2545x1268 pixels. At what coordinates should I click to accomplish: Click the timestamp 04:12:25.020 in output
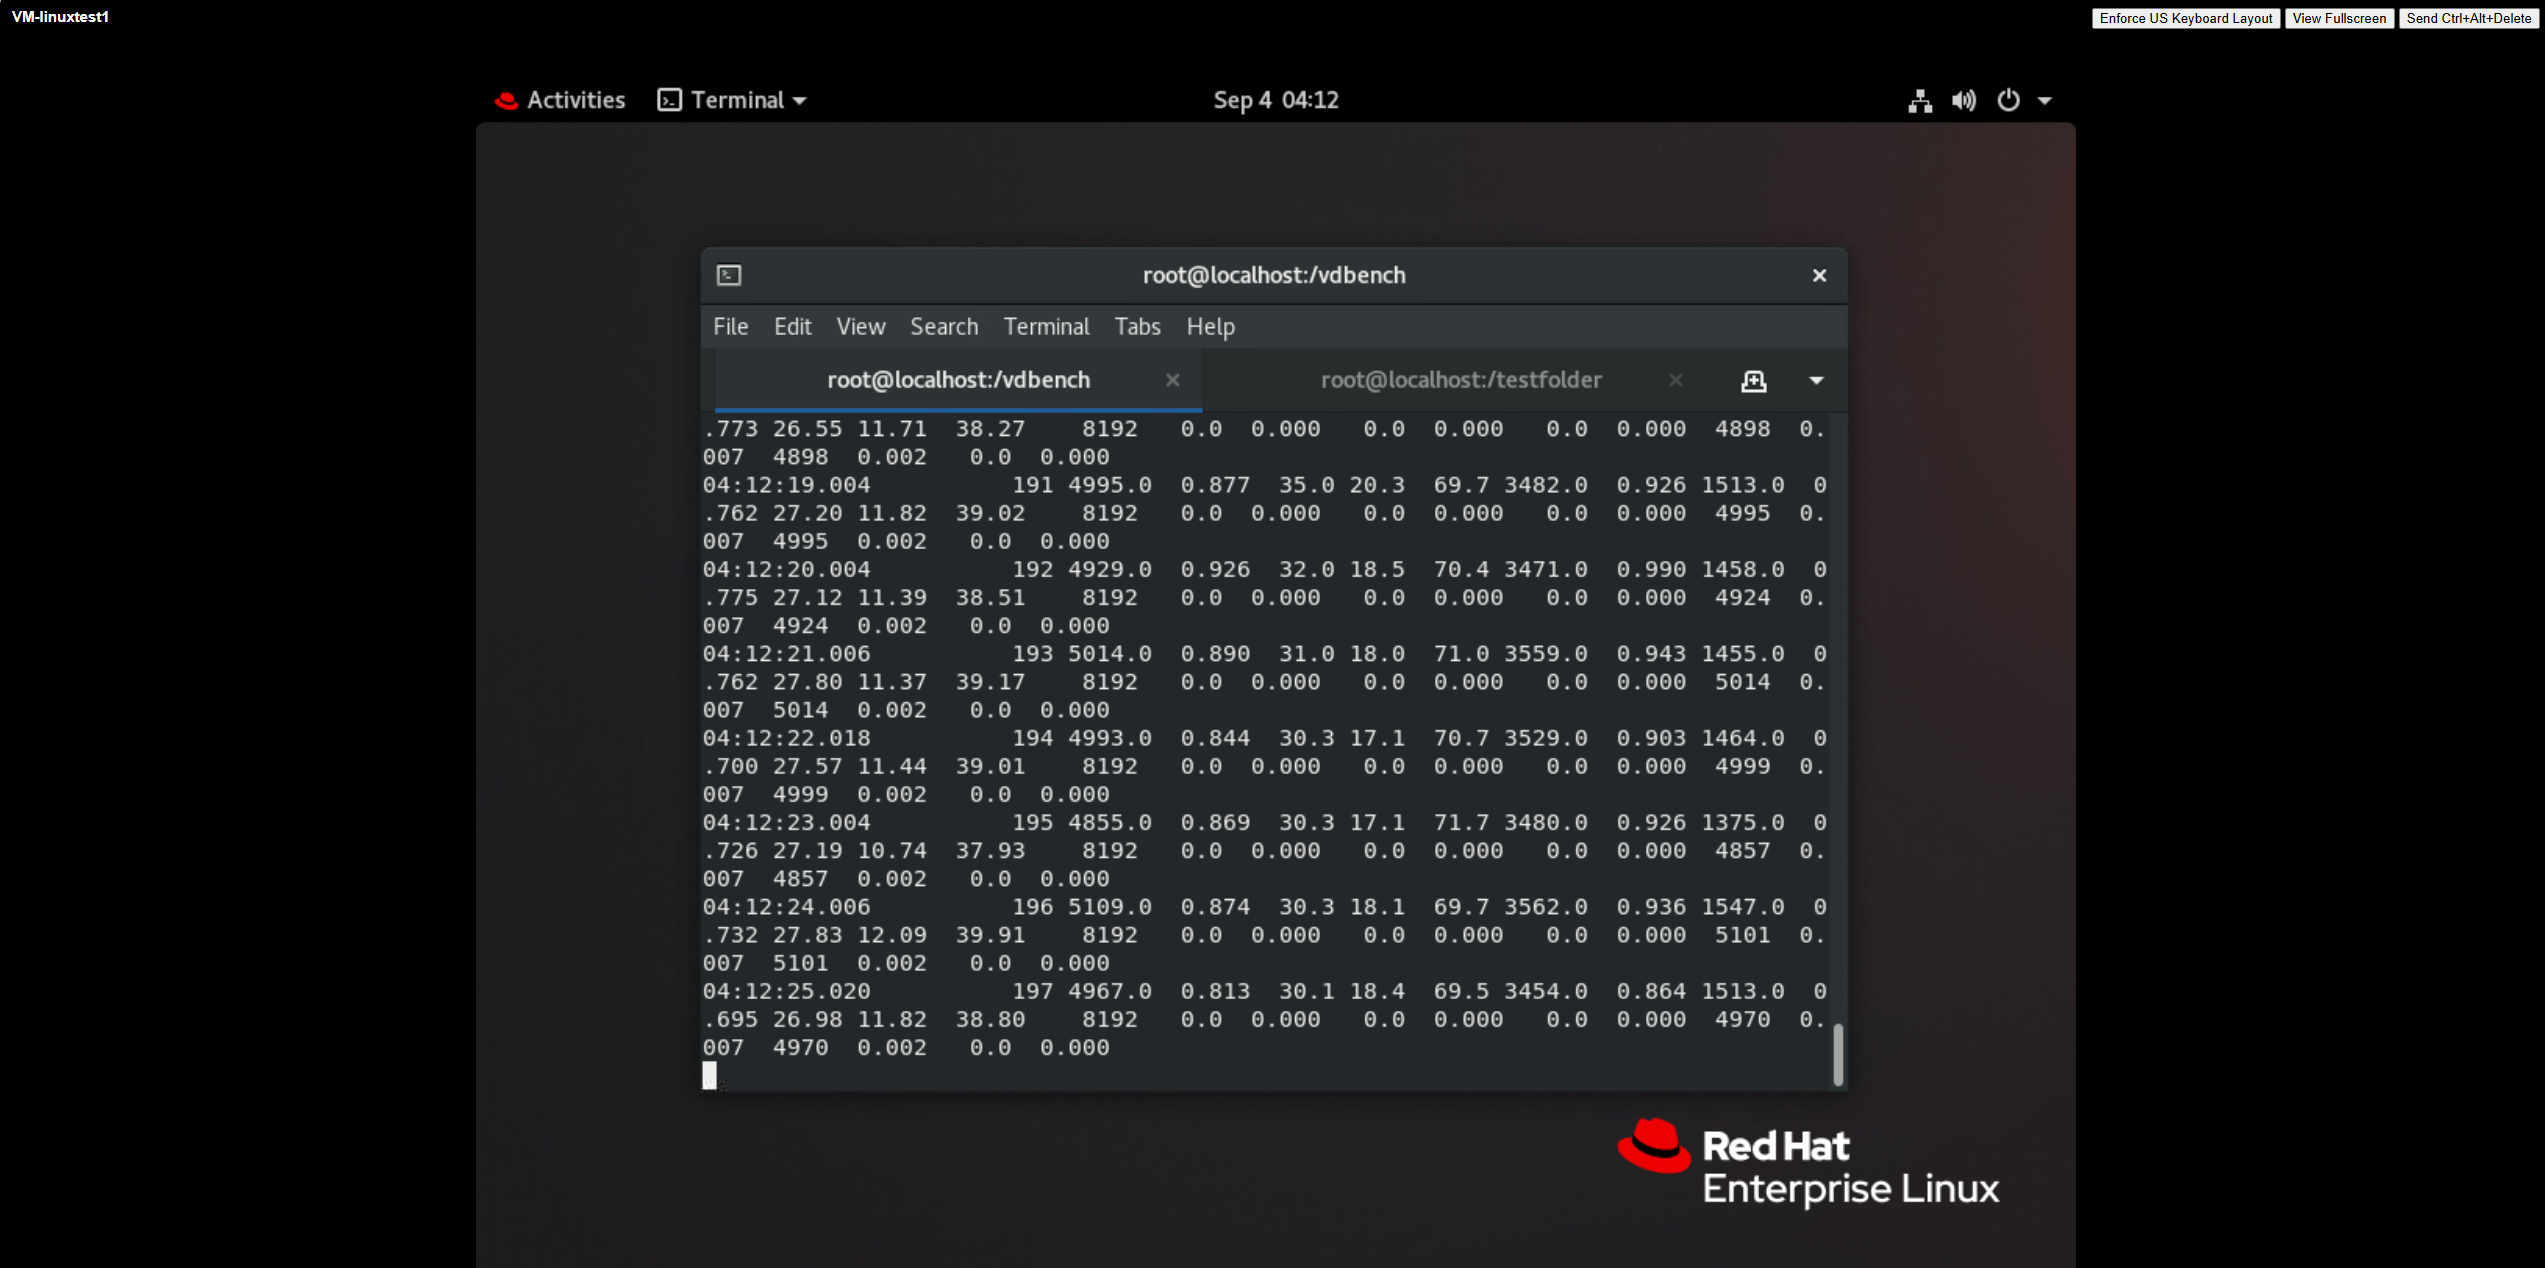click(x=786, y=991)
